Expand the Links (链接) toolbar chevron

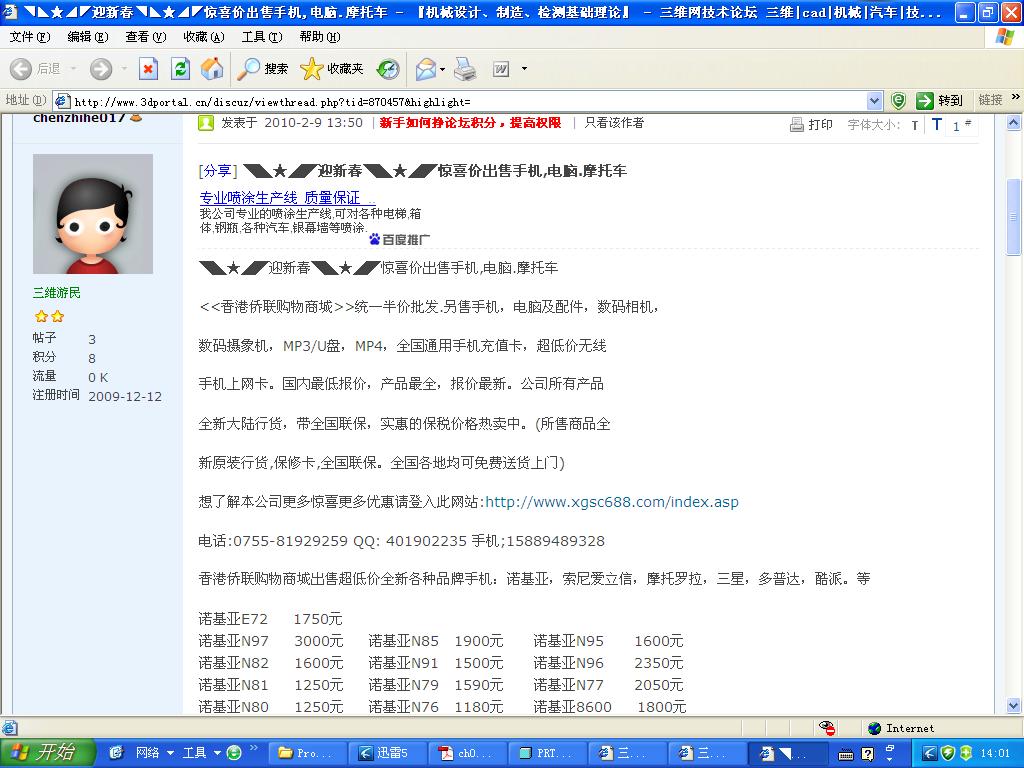point(1016,97)
